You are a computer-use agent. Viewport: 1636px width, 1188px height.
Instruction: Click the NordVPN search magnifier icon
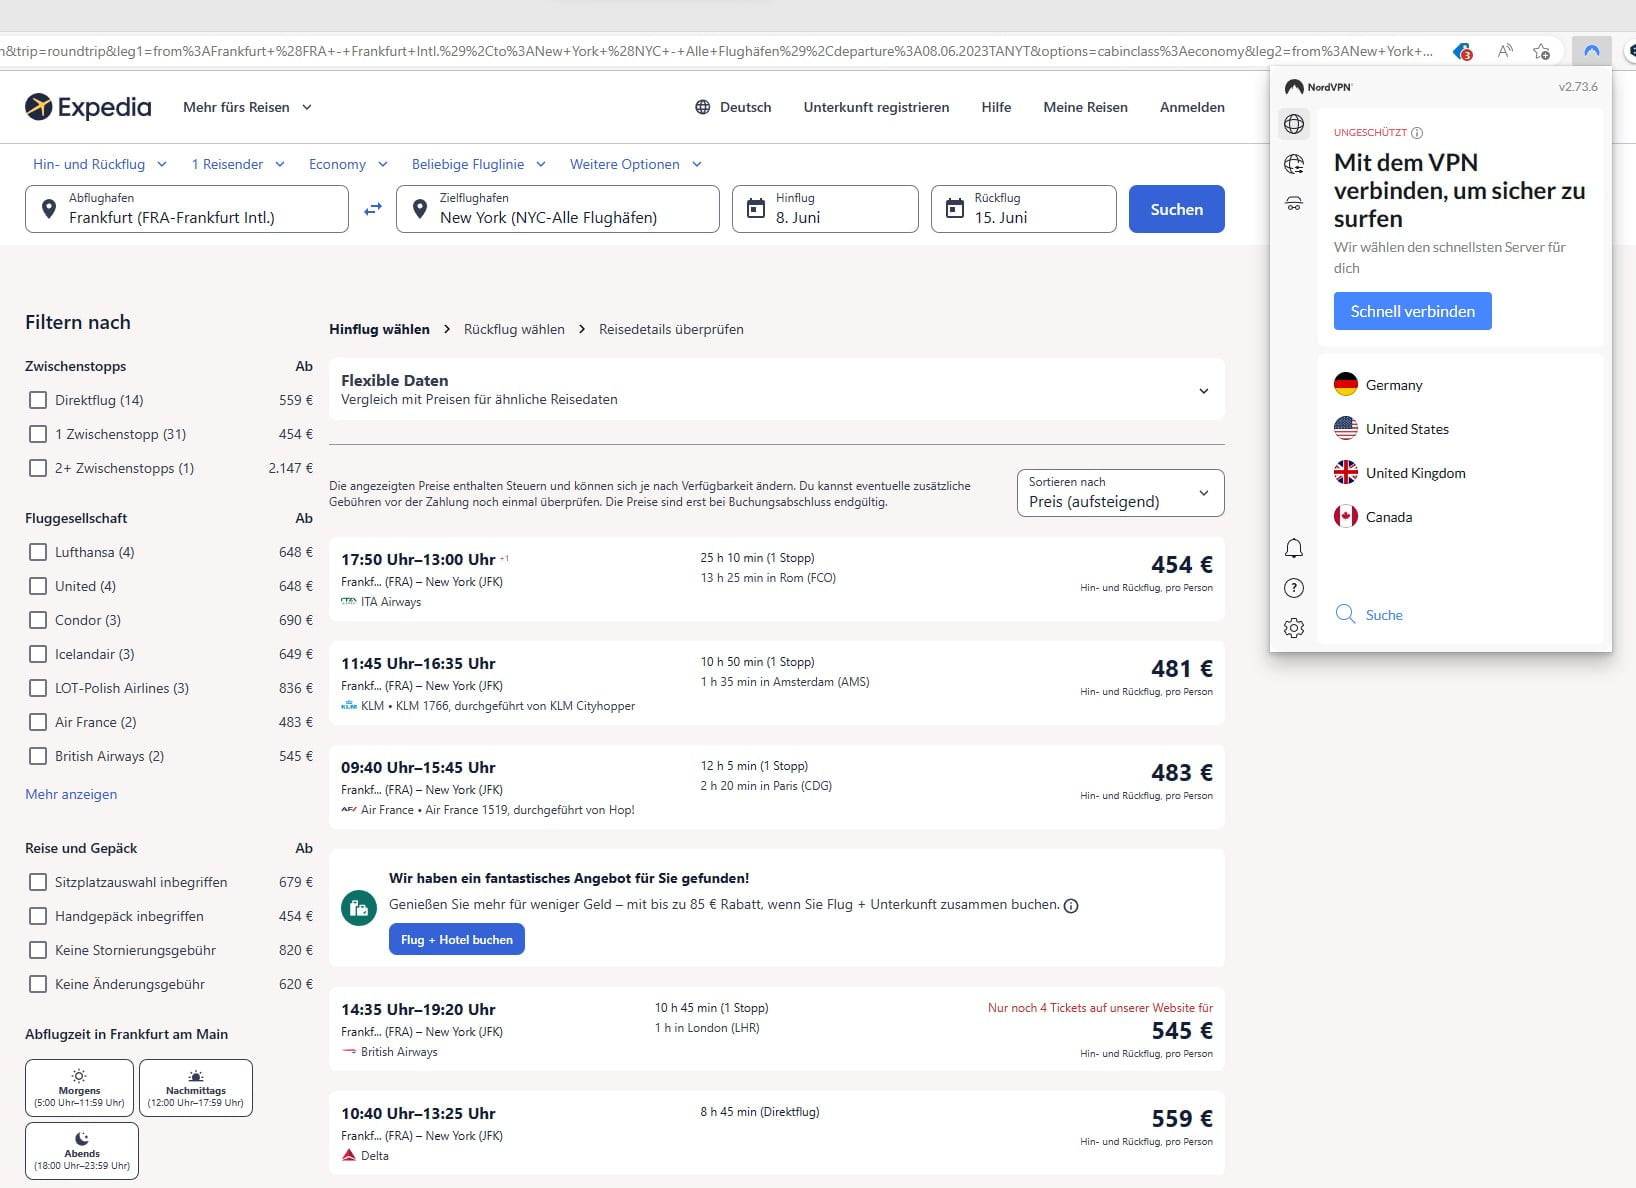[x=1346, y=614]
